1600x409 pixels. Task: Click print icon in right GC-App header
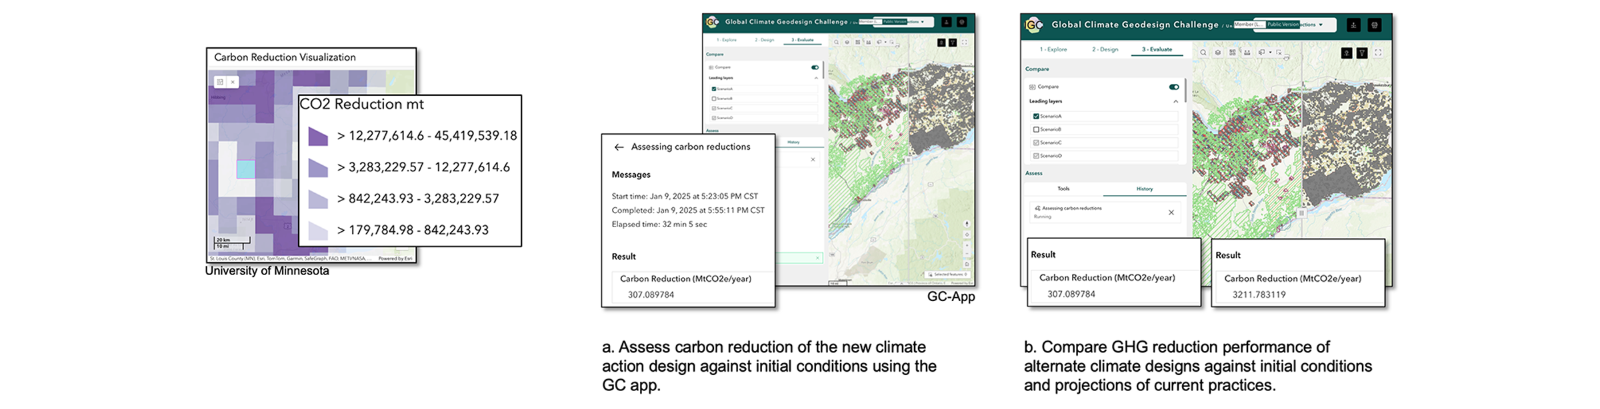[1374, 25]
